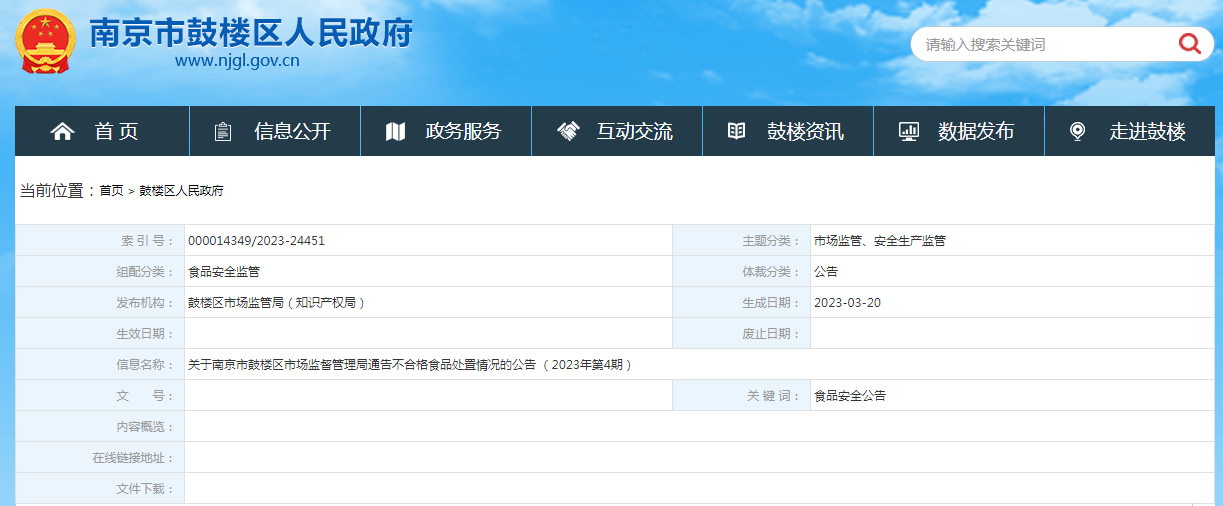Focus the search keyword input field
Screen dimensions: 1223x506
tap(1040, 44)
